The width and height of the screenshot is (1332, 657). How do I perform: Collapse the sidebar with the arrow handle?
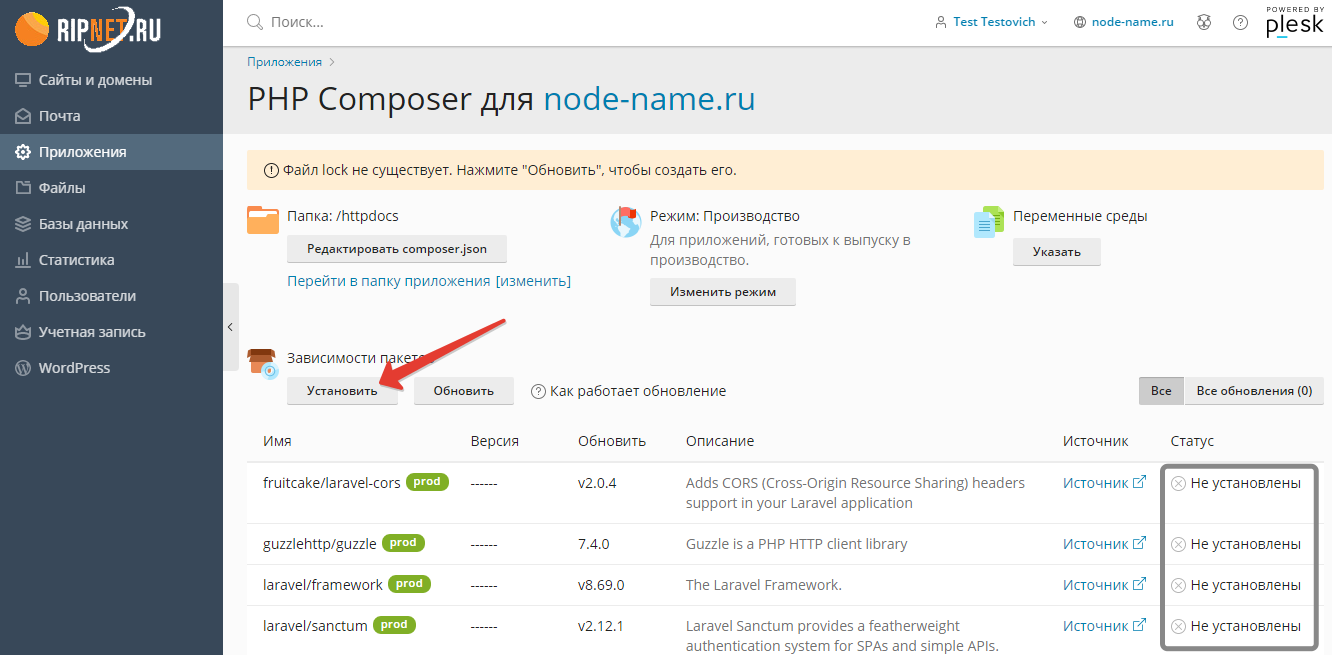pyautogui.click(x=231, y=327)
